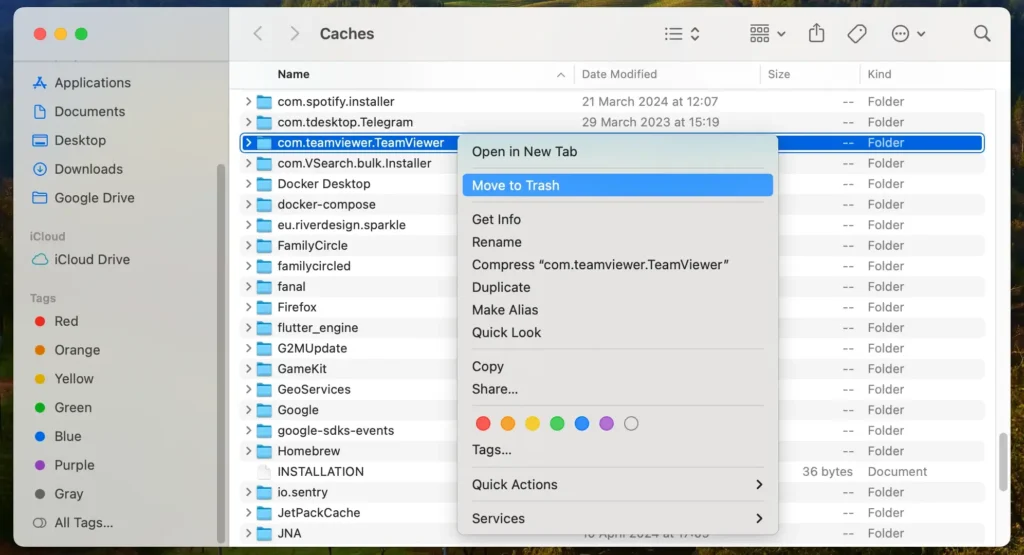The width and height of the screenshot is (1024, 555).
Task: Select the Orange sidebar tag
Action: [67, 350]
